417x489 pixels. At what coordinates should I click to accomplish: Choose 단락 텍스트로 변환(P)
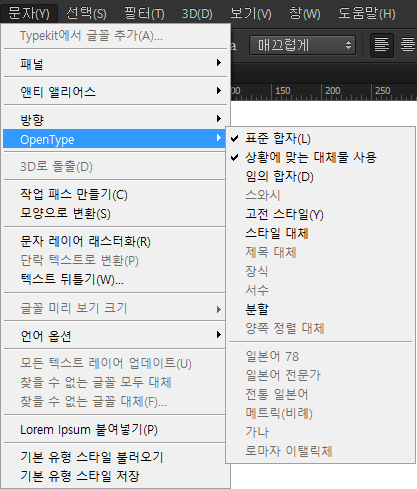click(115, 260)
